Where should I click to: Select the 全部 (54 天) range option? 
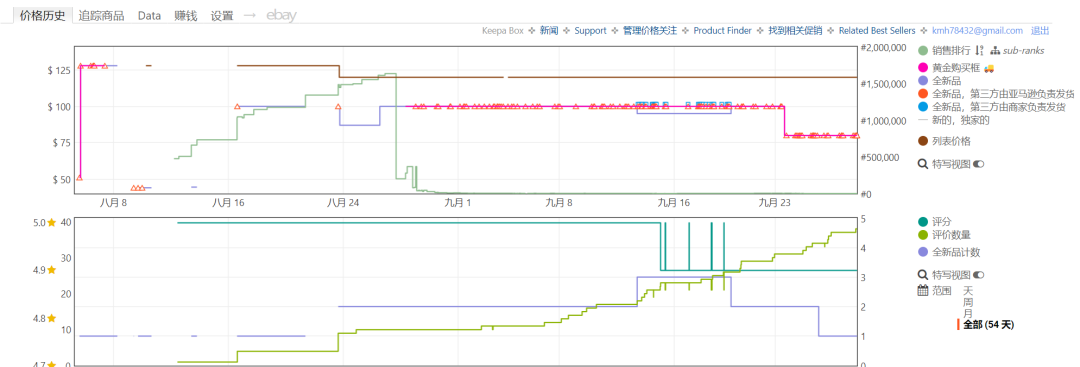988,324
